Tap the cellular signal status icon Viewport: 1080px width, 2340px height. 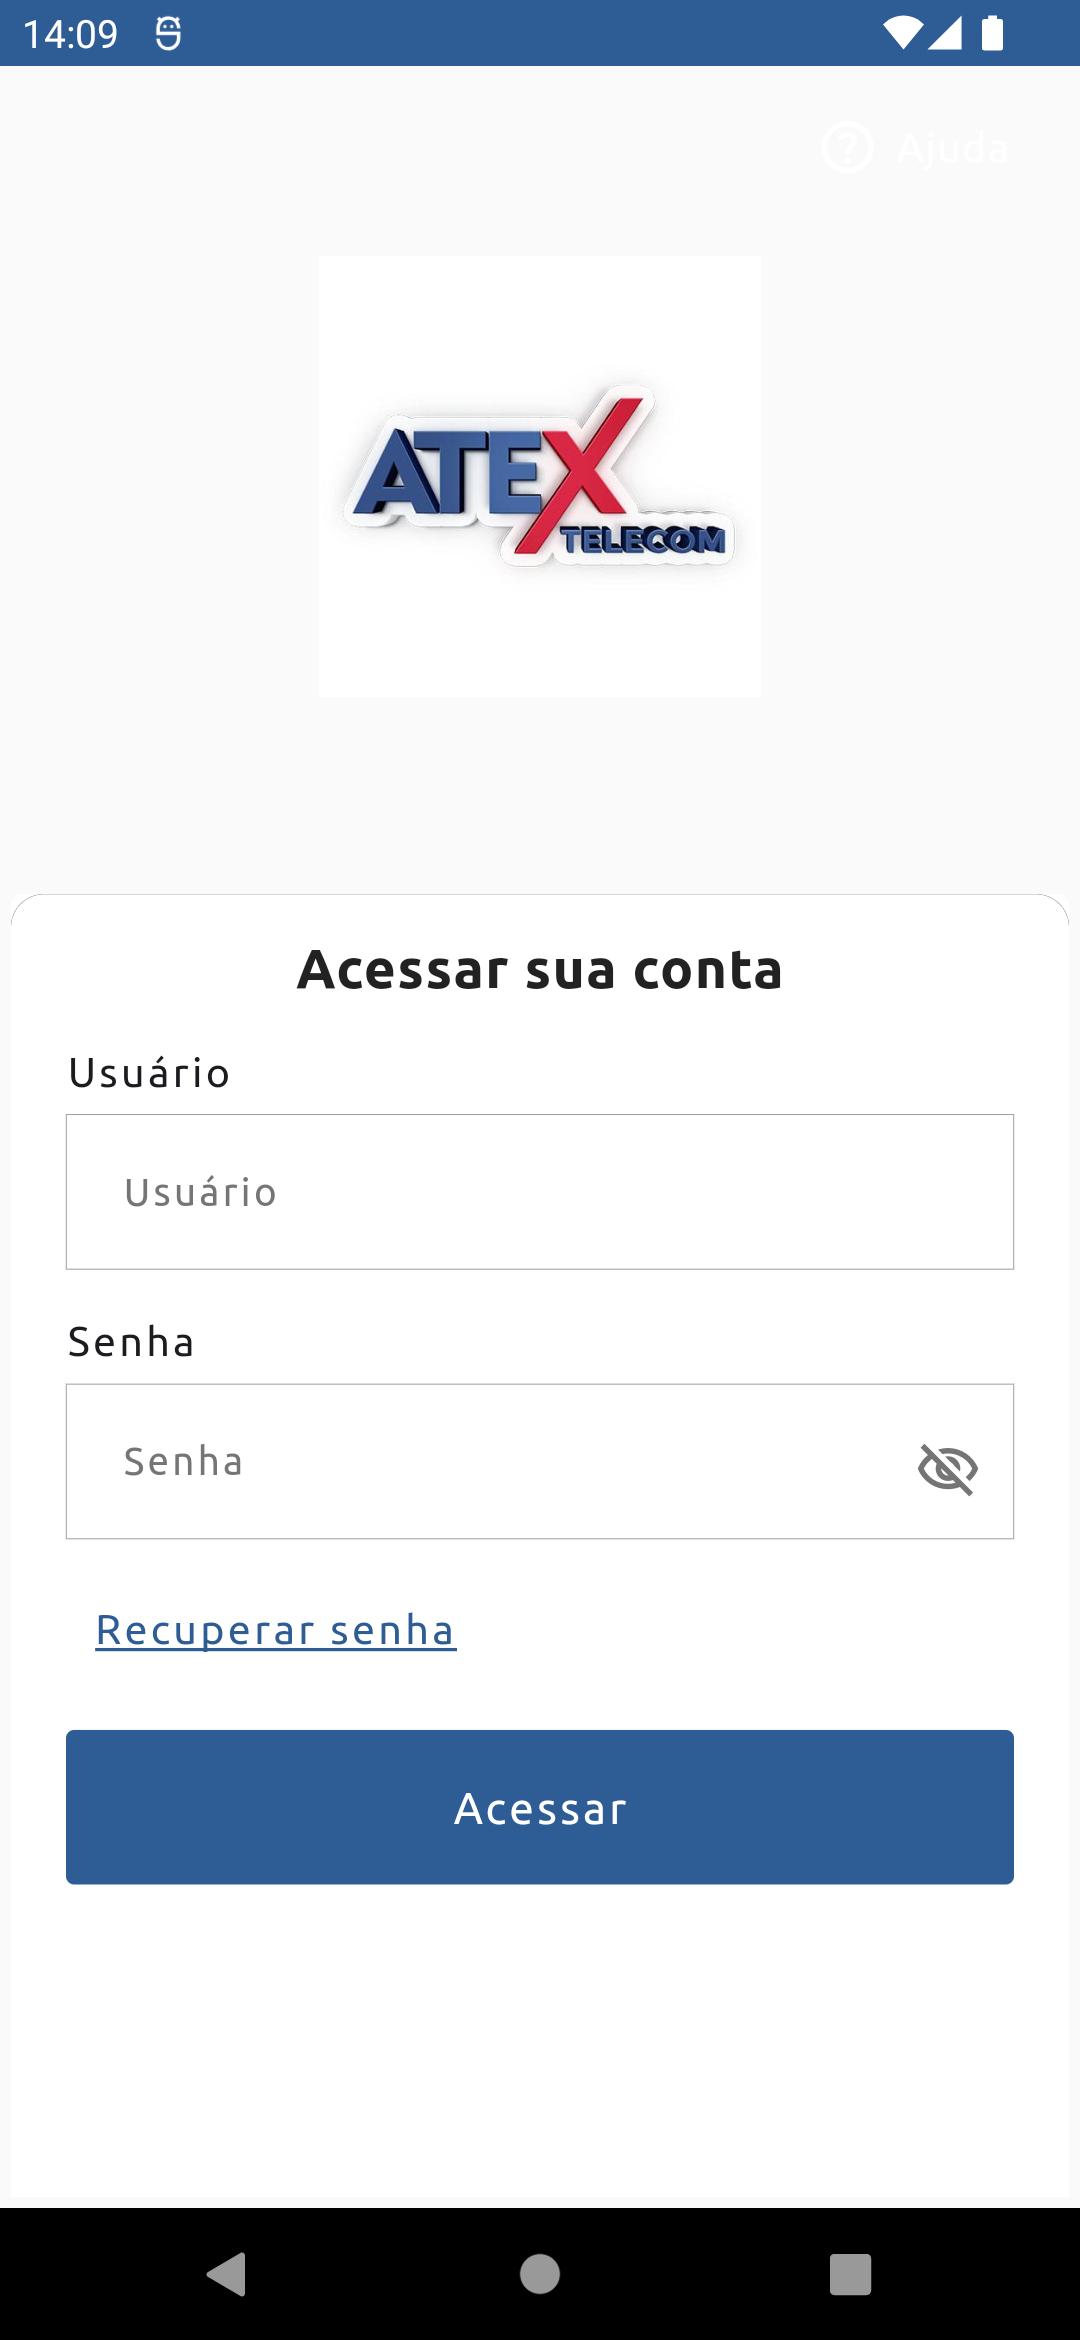pos(945,33)
